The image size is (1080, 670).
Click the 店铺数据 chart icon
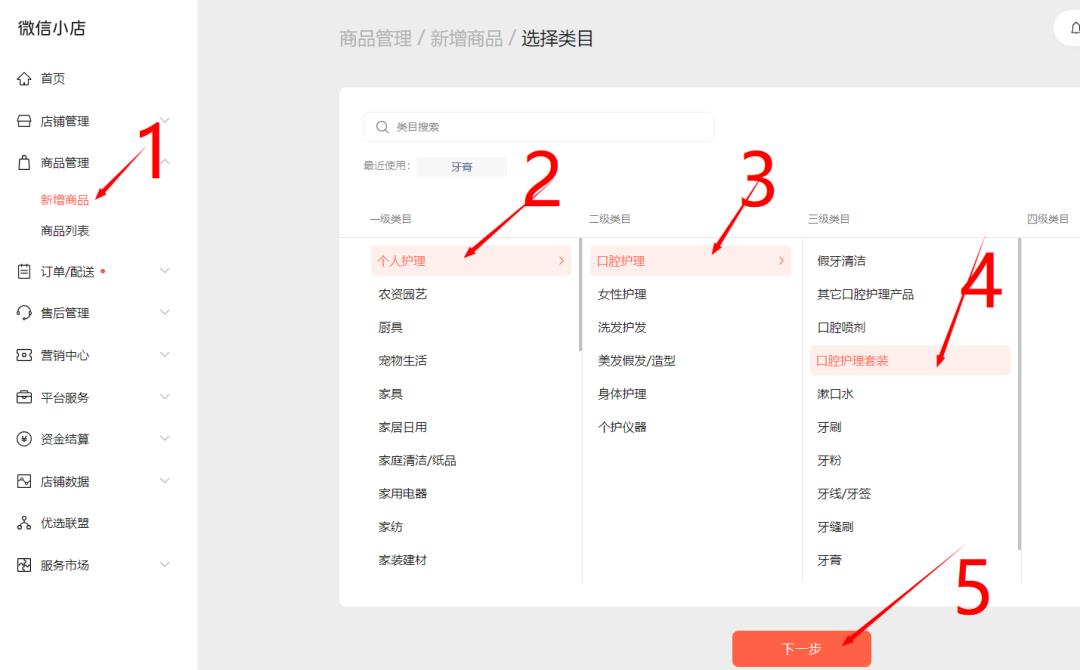click(24, 481)
